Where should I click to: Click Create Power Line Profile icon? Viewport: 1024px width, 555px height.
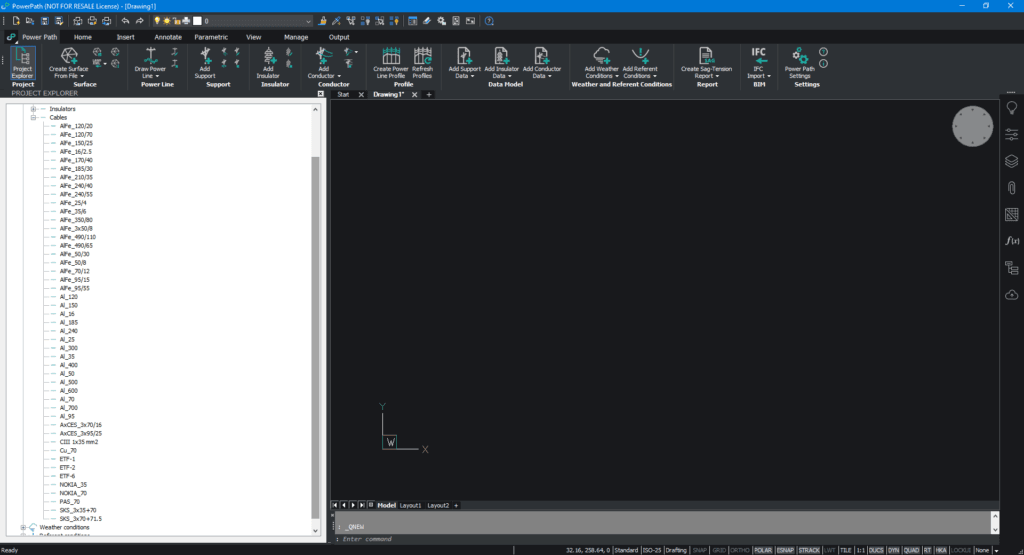[x=391, y=56]
